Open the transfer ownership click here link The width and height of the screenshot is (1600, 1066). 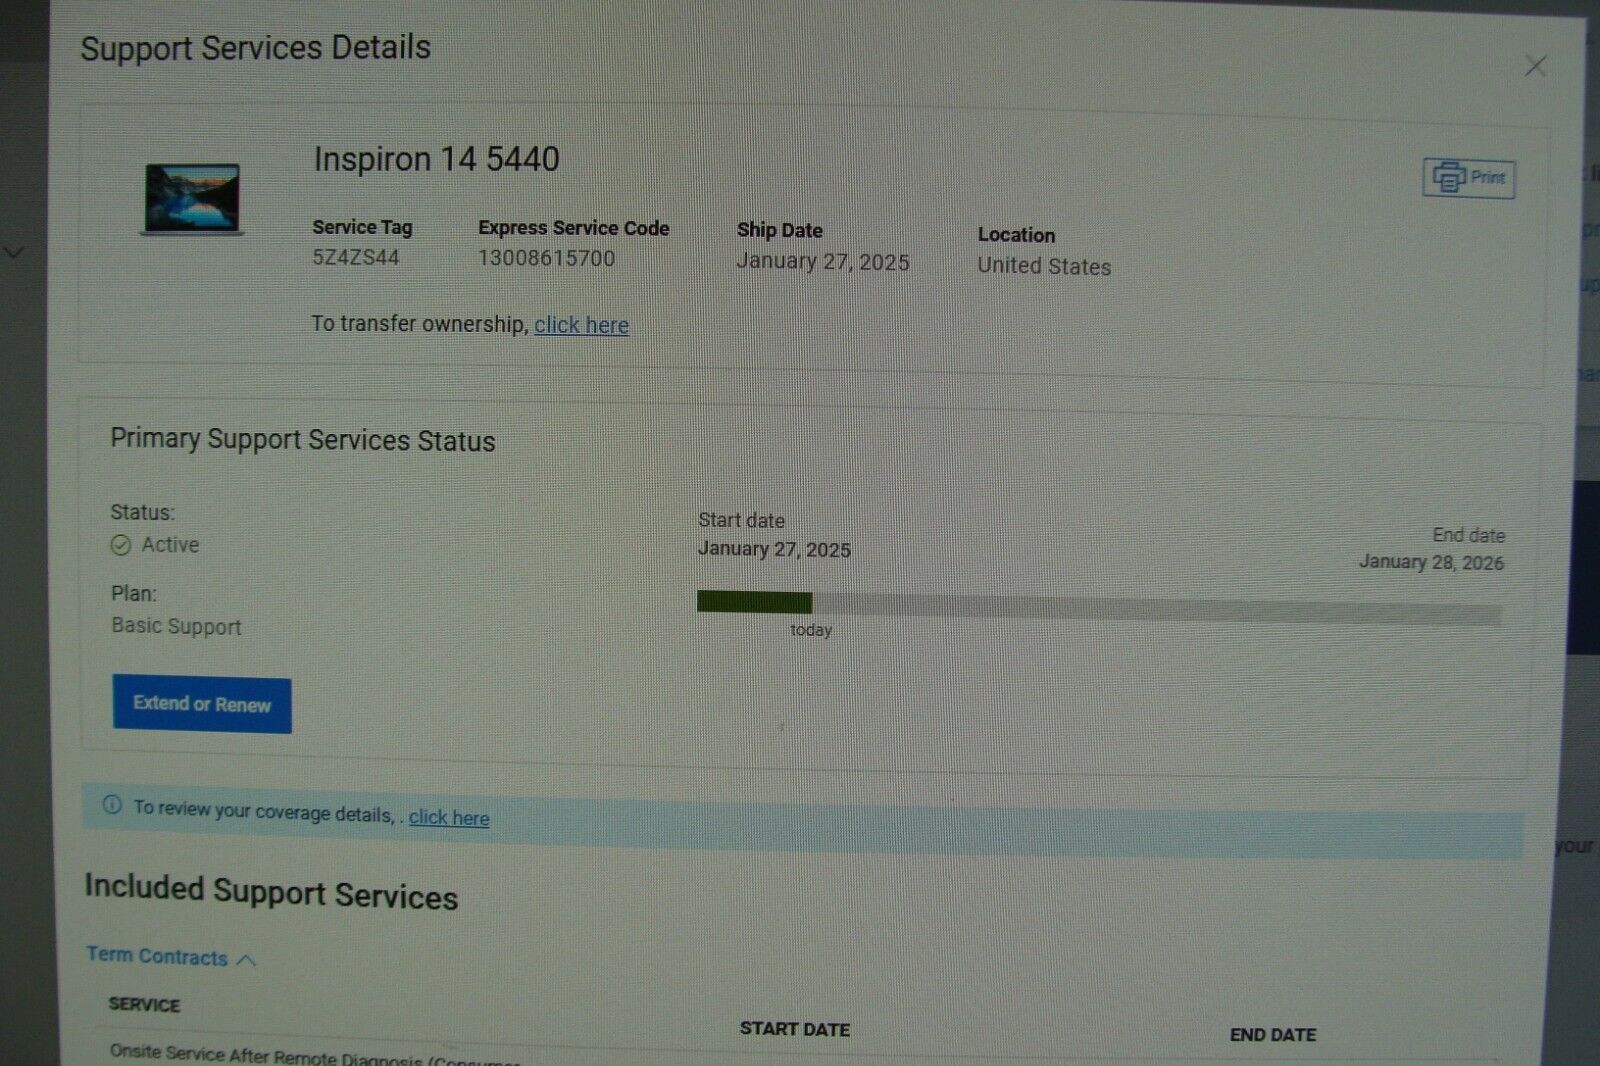(581, 325)
